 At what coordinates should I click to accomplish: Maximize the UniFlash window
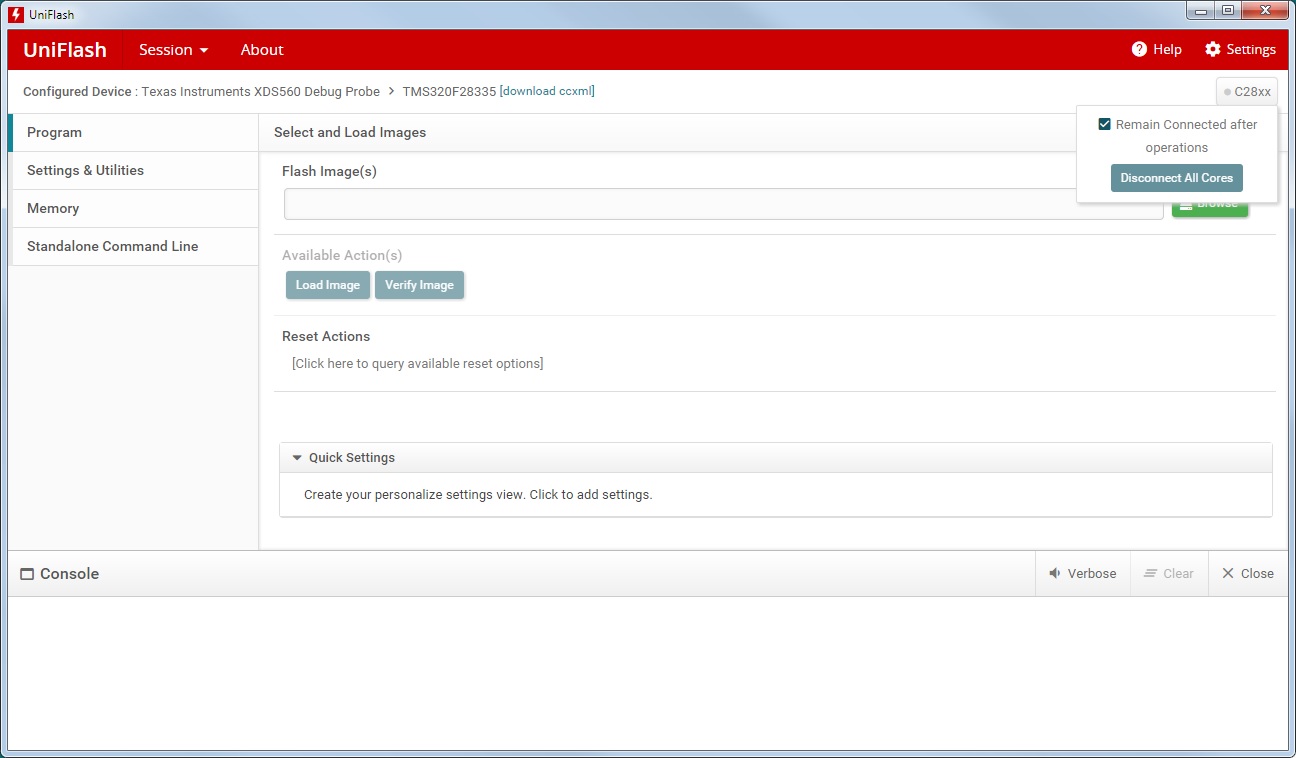click(1227, 11)
